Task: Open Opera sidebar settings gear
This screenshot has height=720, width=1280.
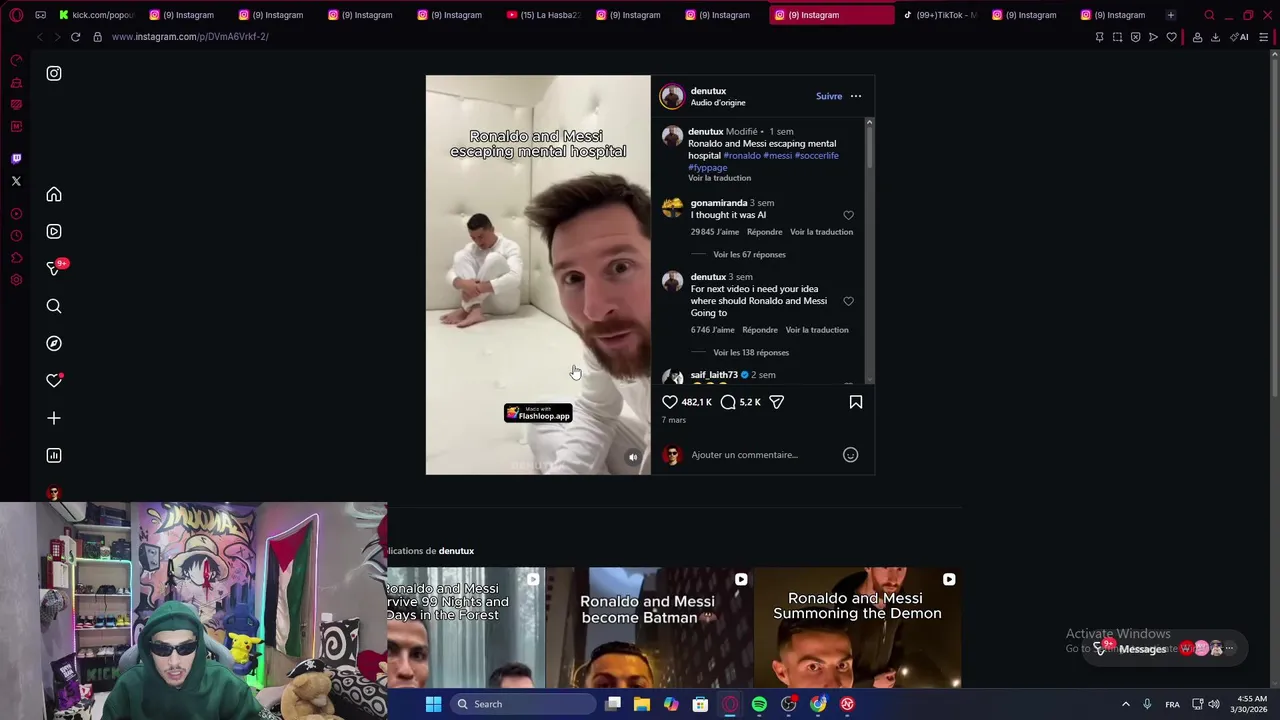Action: click(16, 280)
